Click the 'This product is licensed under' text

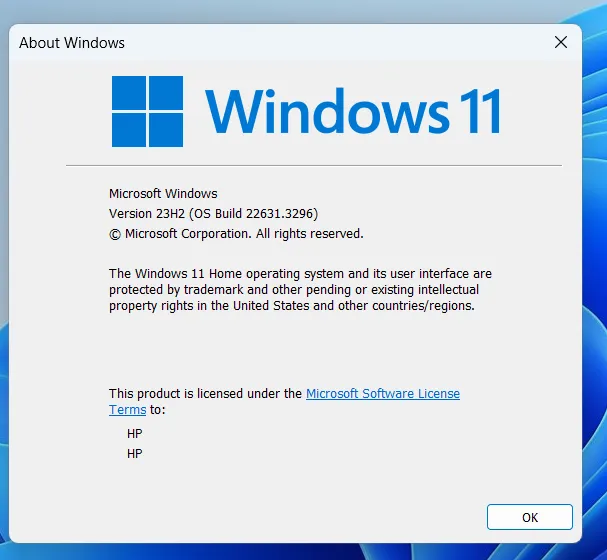coord(205,394)
